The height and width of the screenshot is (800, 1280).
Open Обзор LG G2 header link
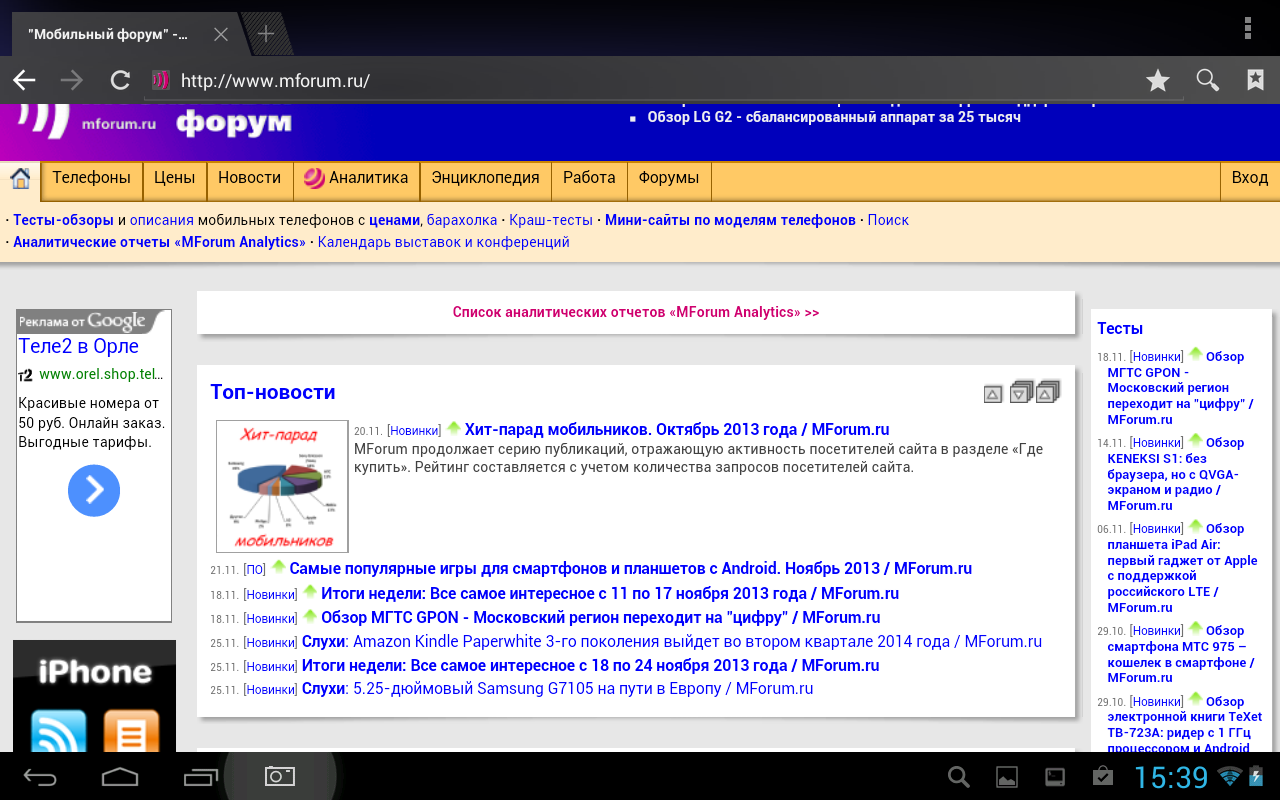pyautogui.click(x=834, y=118)
